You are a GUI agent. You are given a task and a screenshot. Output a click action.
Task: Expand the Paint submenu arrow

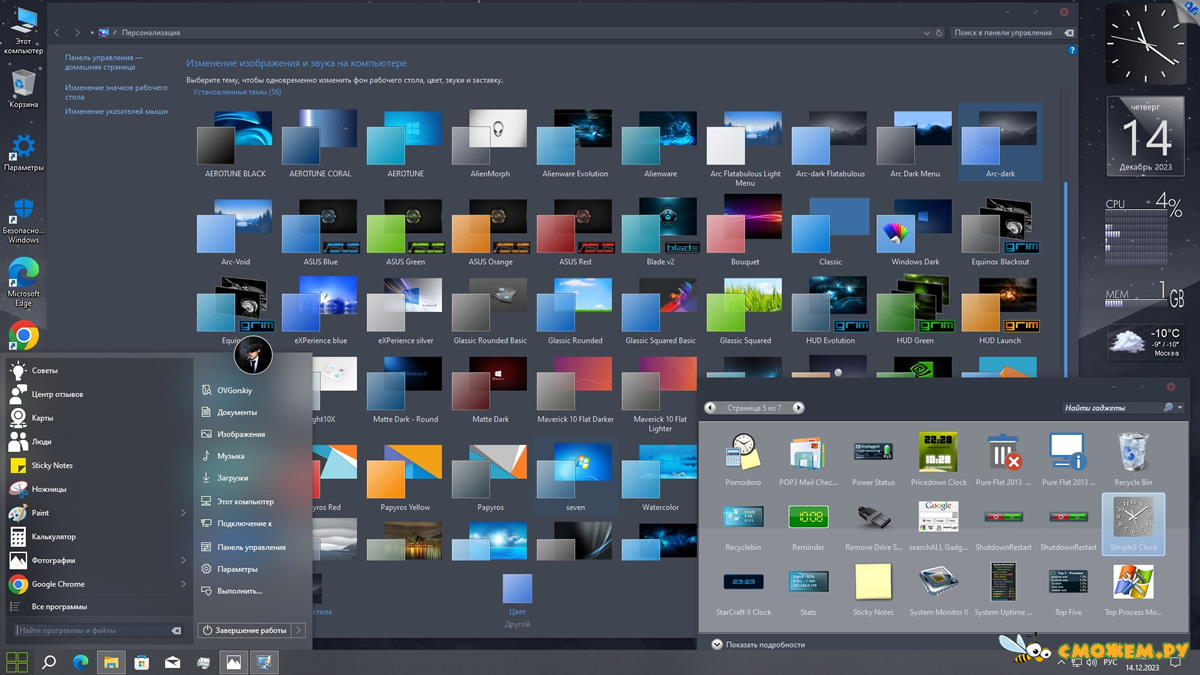[183, 513]
